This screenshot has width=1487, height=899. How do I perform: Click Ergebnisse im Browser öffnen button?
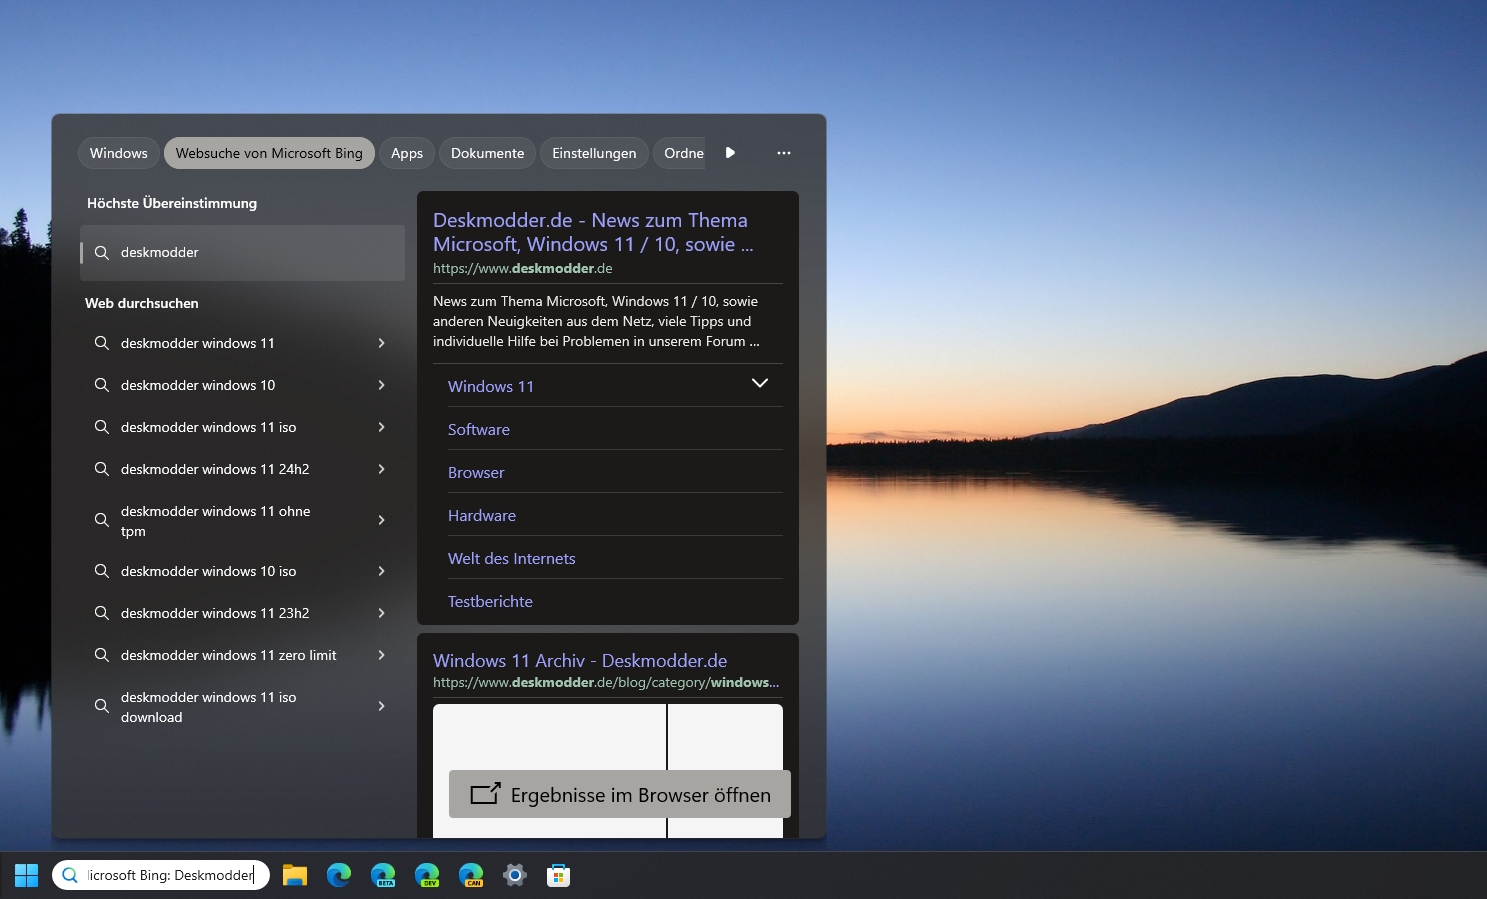pyautogui.click(x=620, y=794)
